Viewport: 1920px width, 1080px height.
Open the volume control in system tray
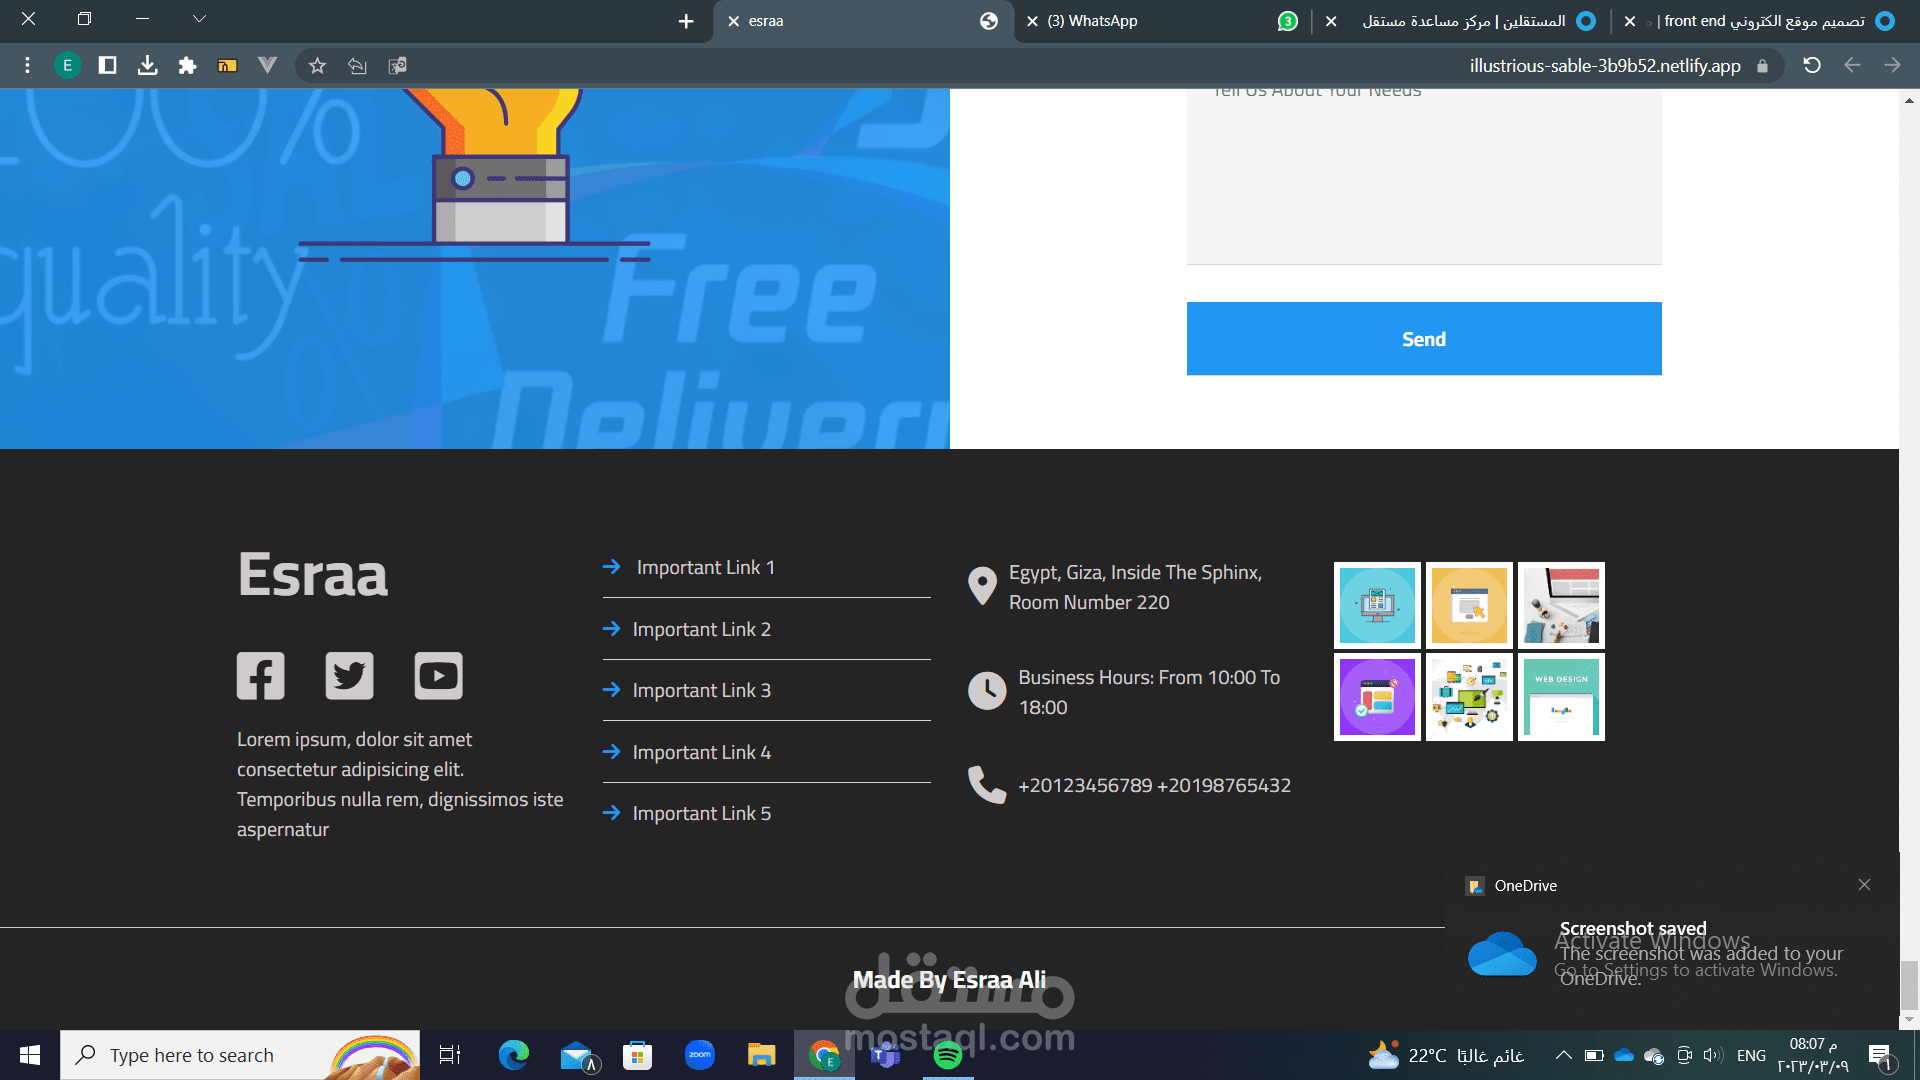1714,1055
